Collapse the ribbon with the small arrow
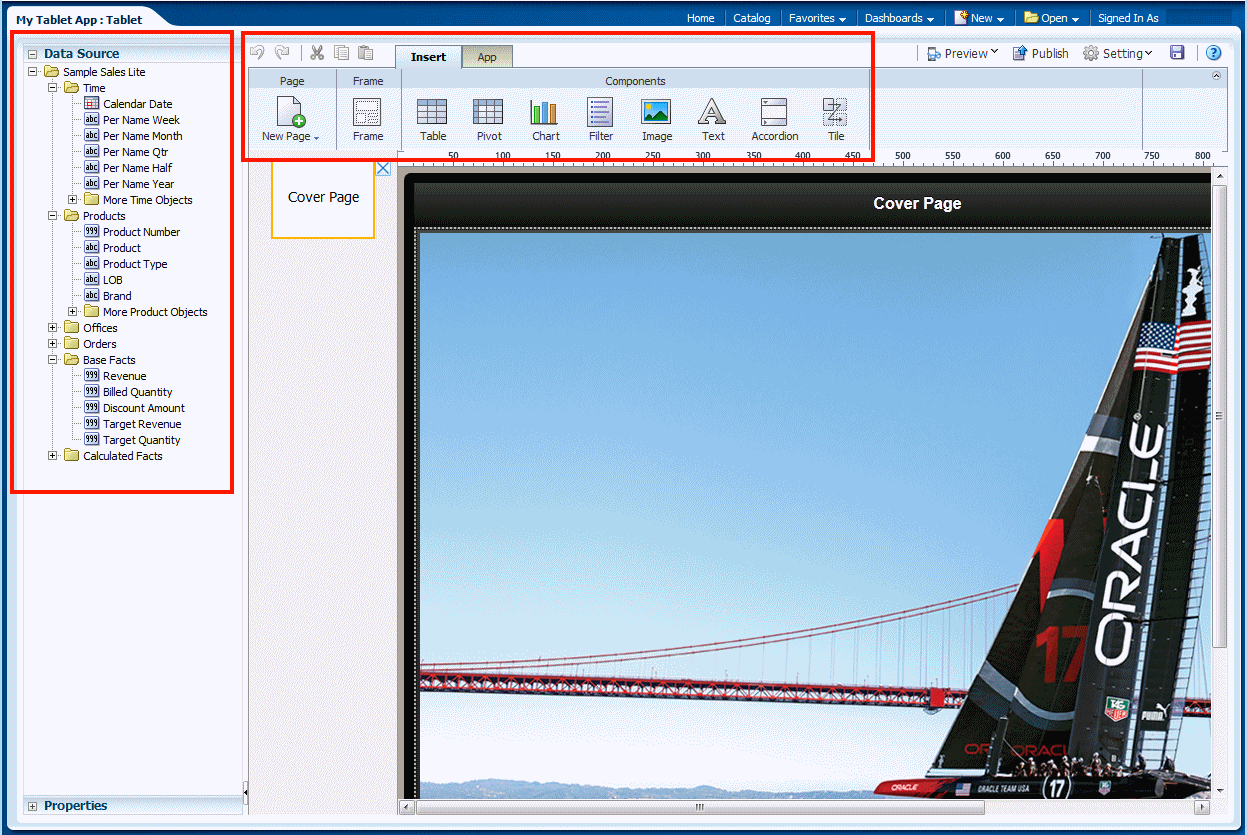 (x=1216, y=75)
